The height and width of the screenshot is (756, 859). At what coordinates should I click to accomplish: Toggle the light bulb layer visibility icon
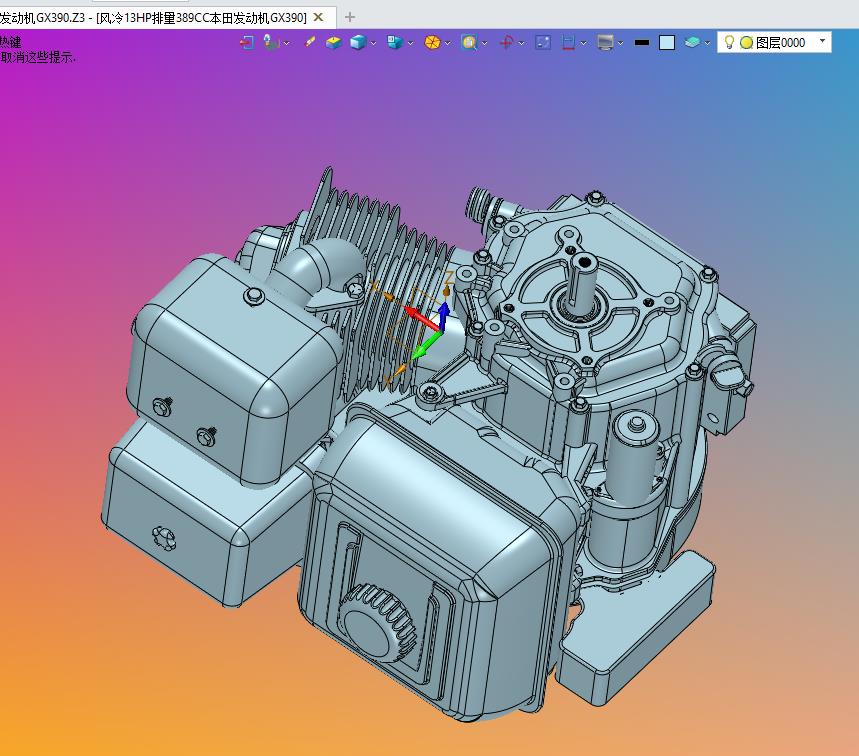click(729, 42)
